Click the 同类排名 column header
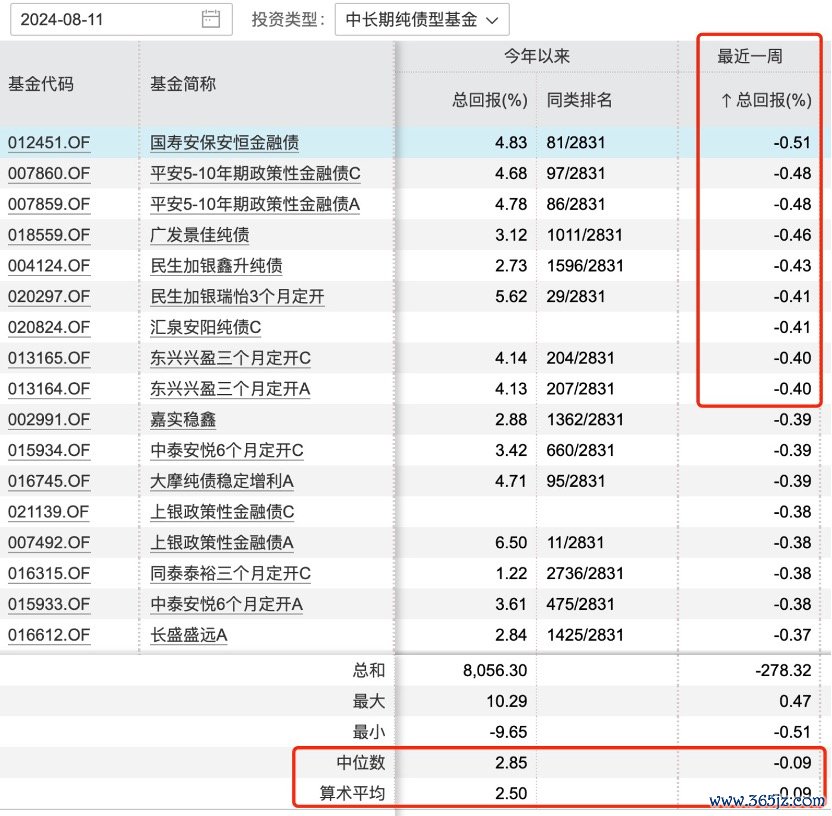This screenshot has width=832, height=816. coord(579,100)
